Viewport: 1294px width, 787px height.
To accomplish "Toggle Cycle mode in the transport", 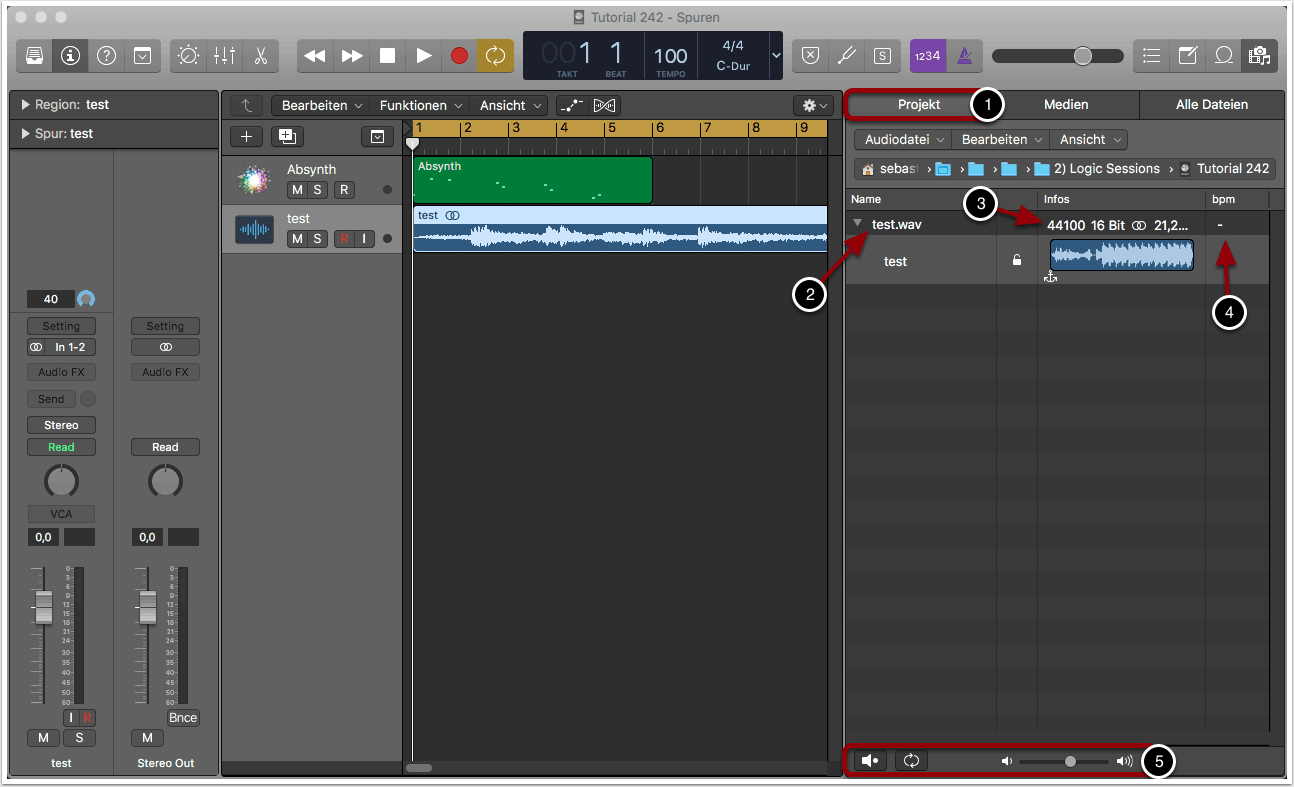I will [496, 56].
